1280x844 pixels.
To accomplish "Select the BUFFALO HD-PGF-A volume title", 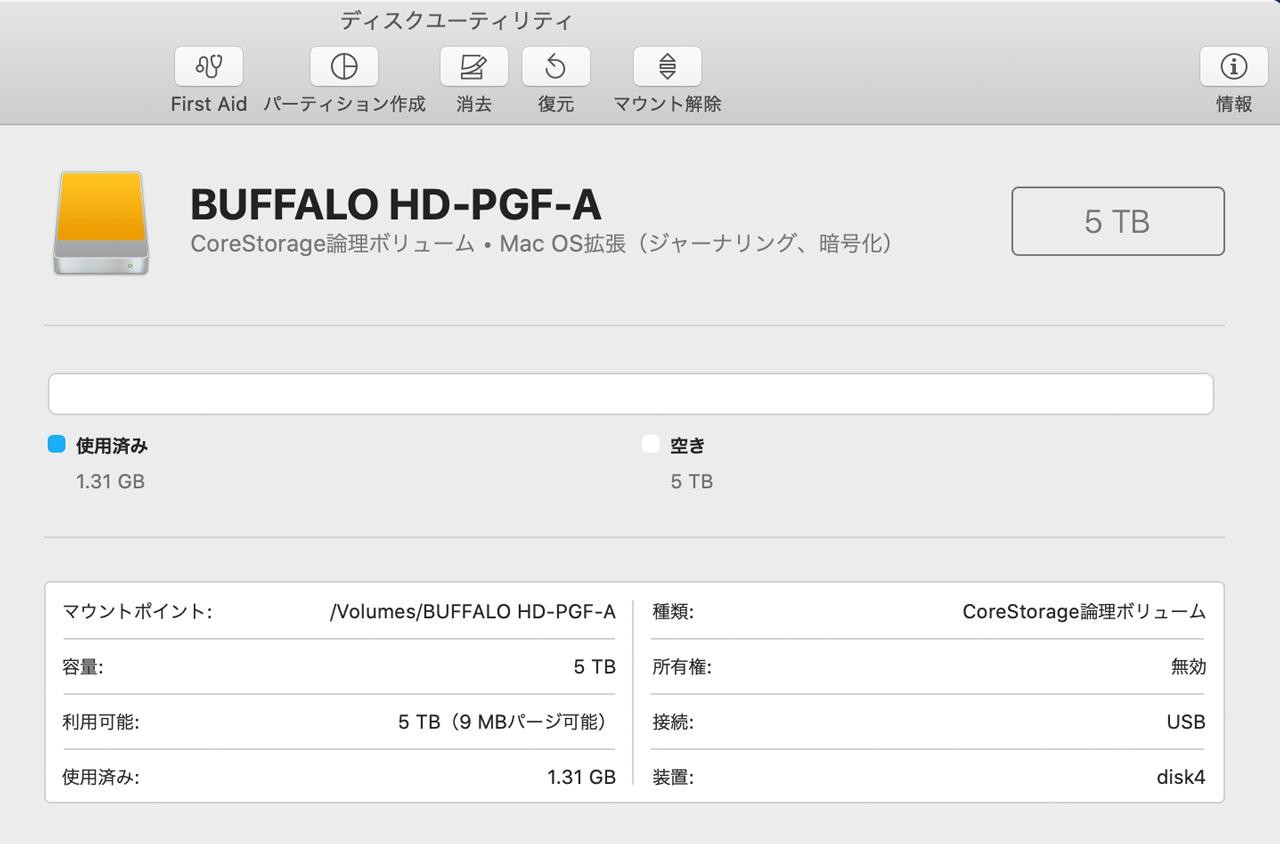I will pos(395,205).
